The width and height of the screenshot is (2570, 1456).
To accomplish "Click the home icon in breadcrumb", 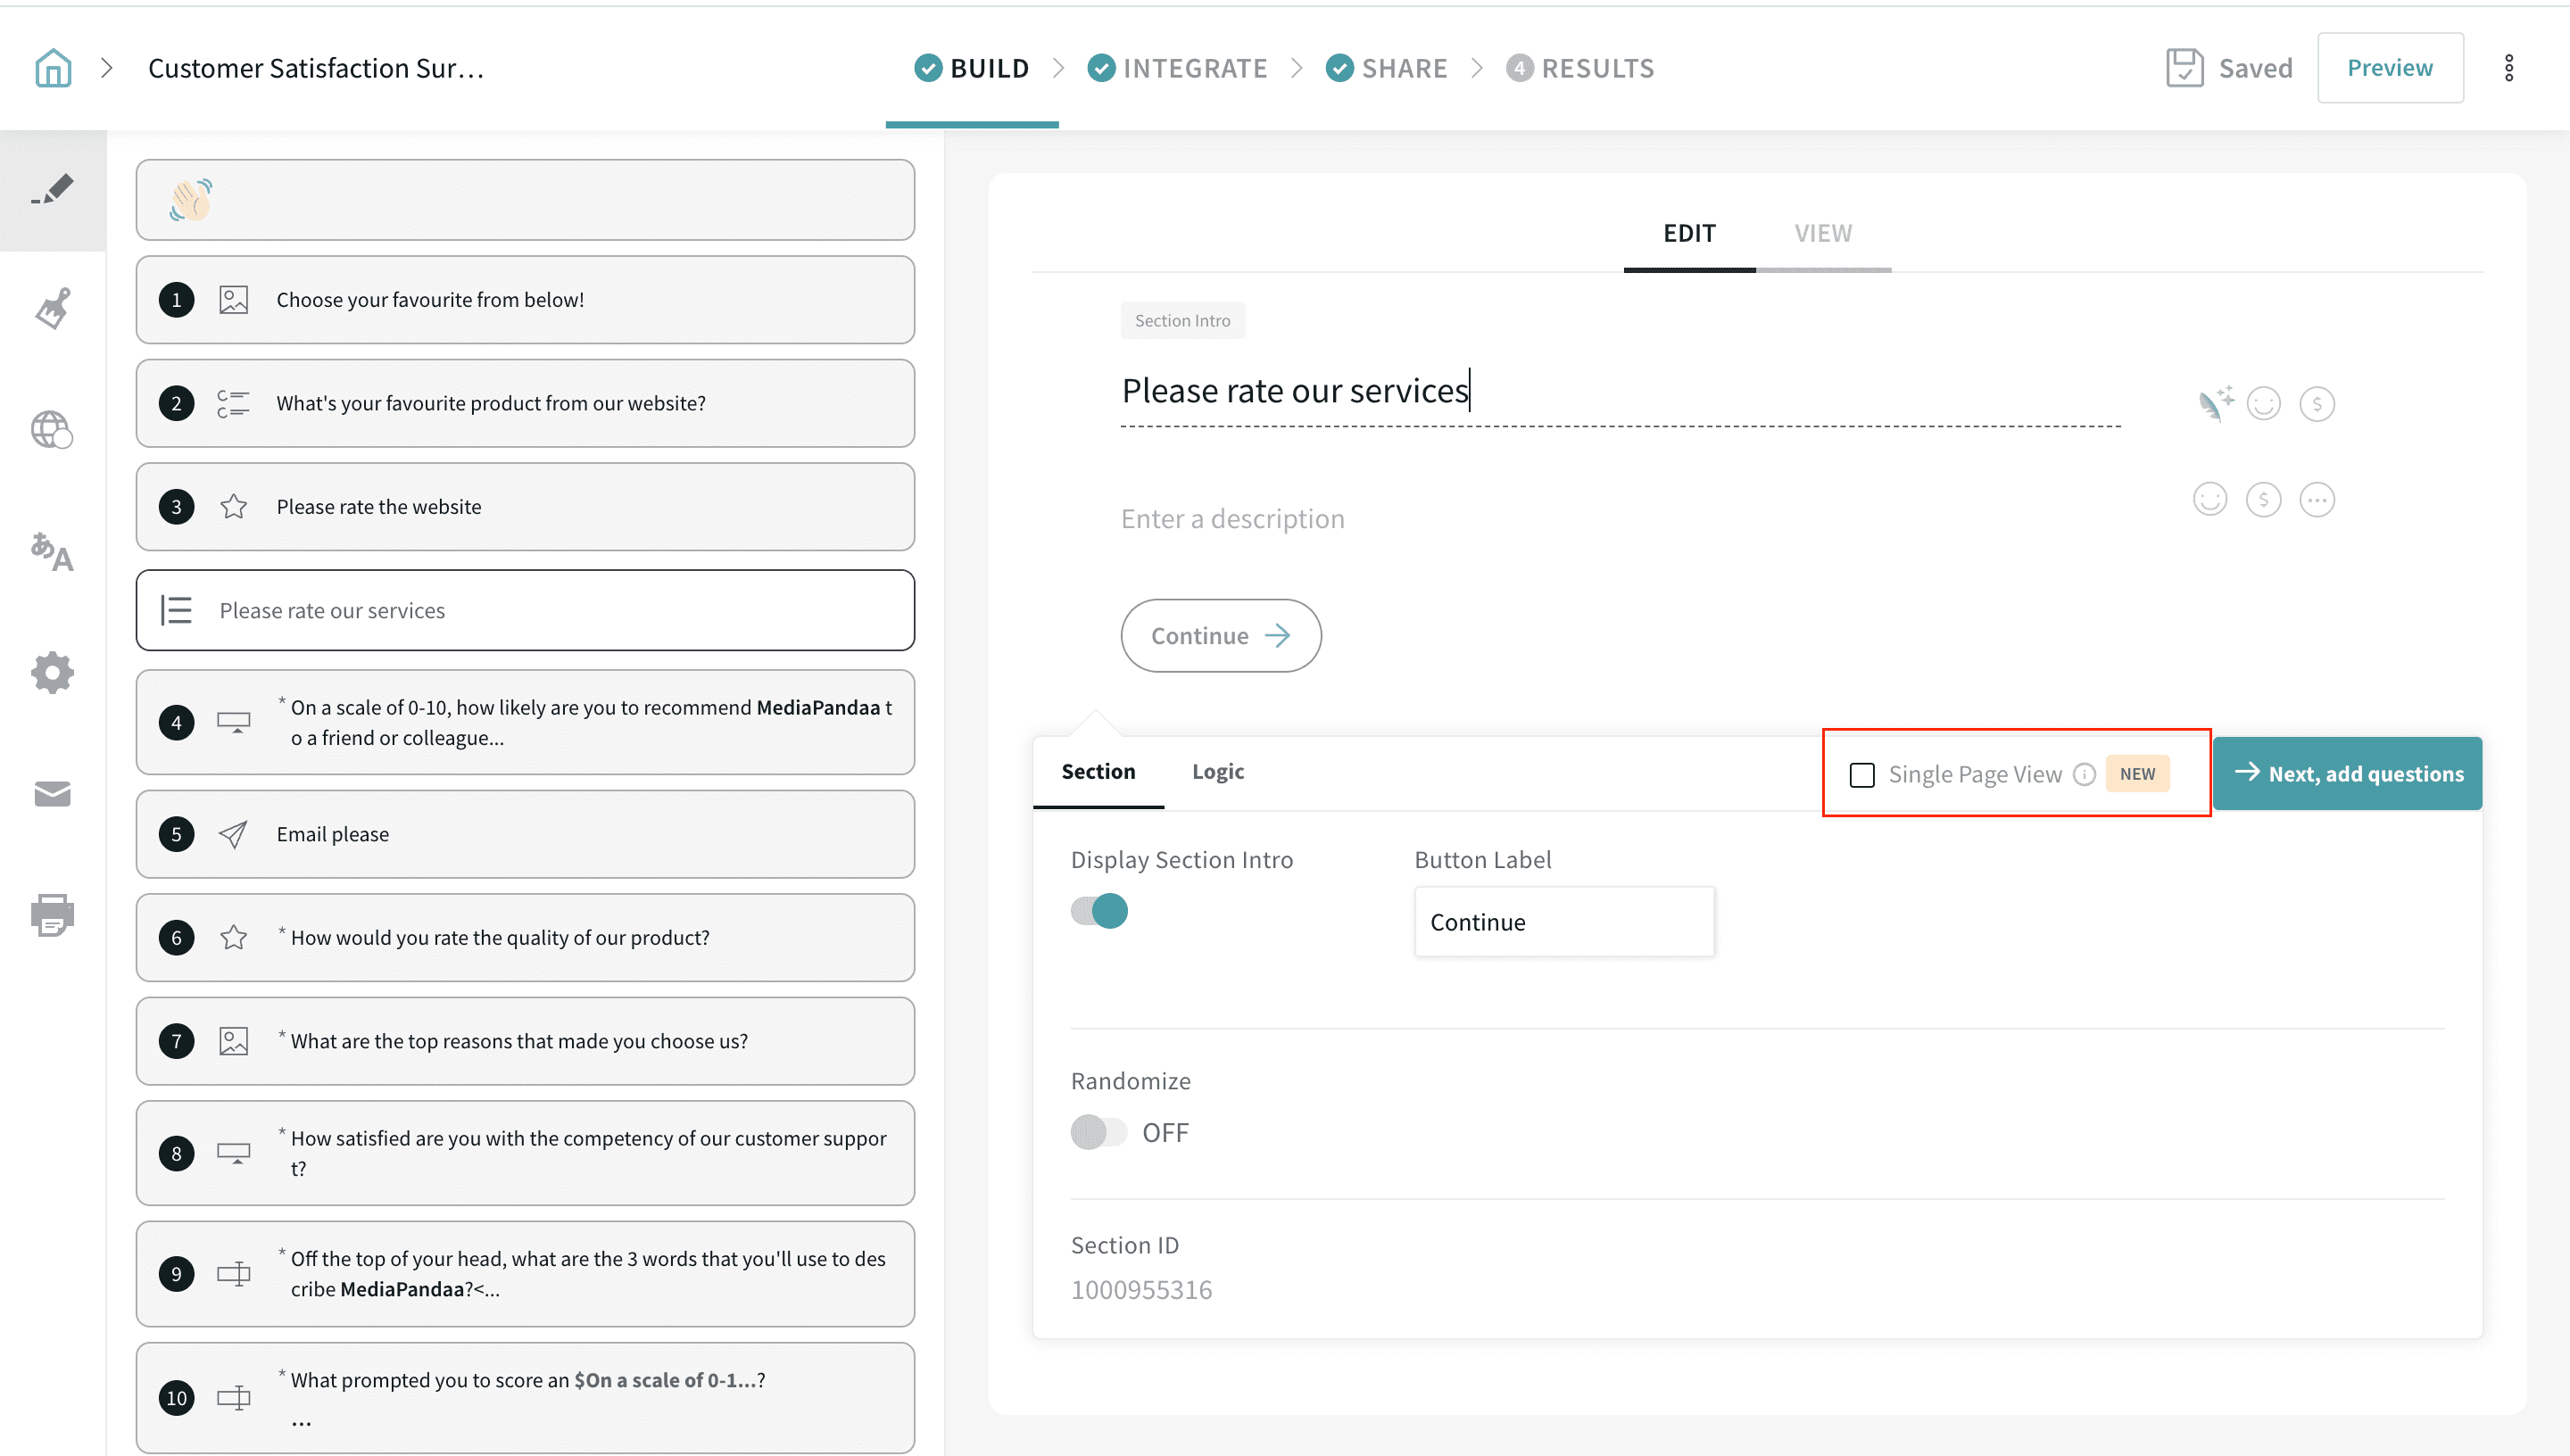I will tap(53, 68).
